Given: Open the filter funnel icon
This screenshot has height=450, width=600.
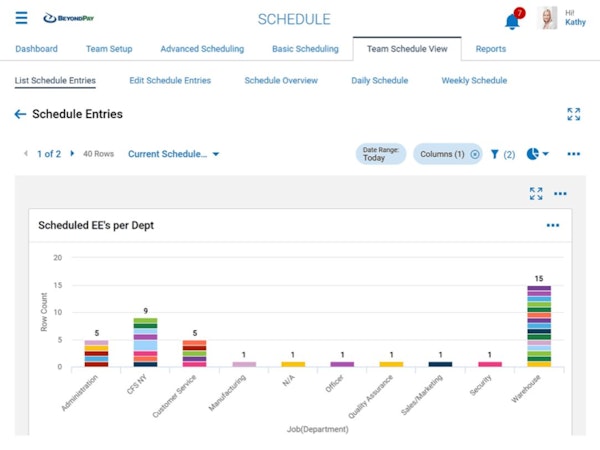Looking at the screenshot, I should point(495,154).
